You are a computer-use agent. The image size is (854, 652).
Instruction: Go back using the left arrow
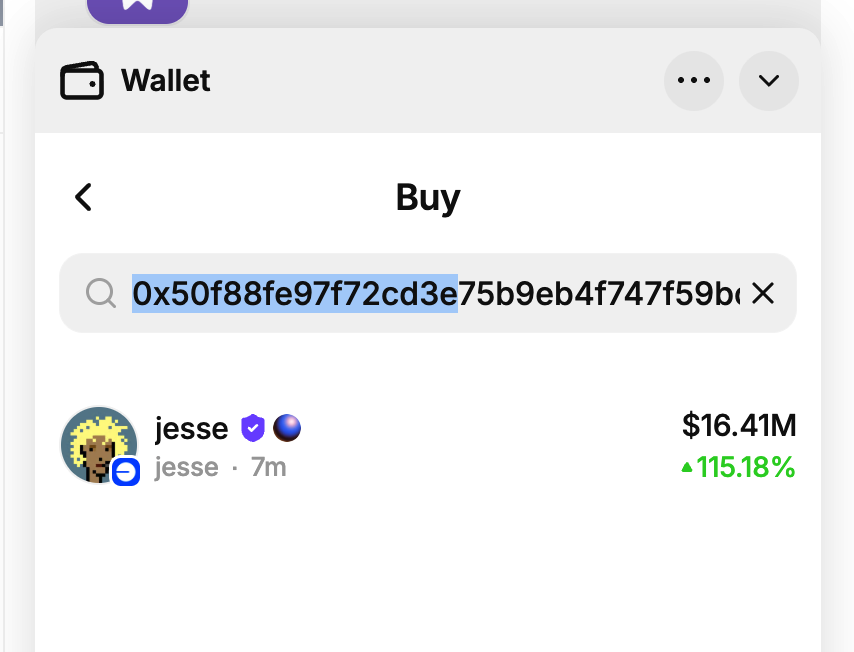84,197
